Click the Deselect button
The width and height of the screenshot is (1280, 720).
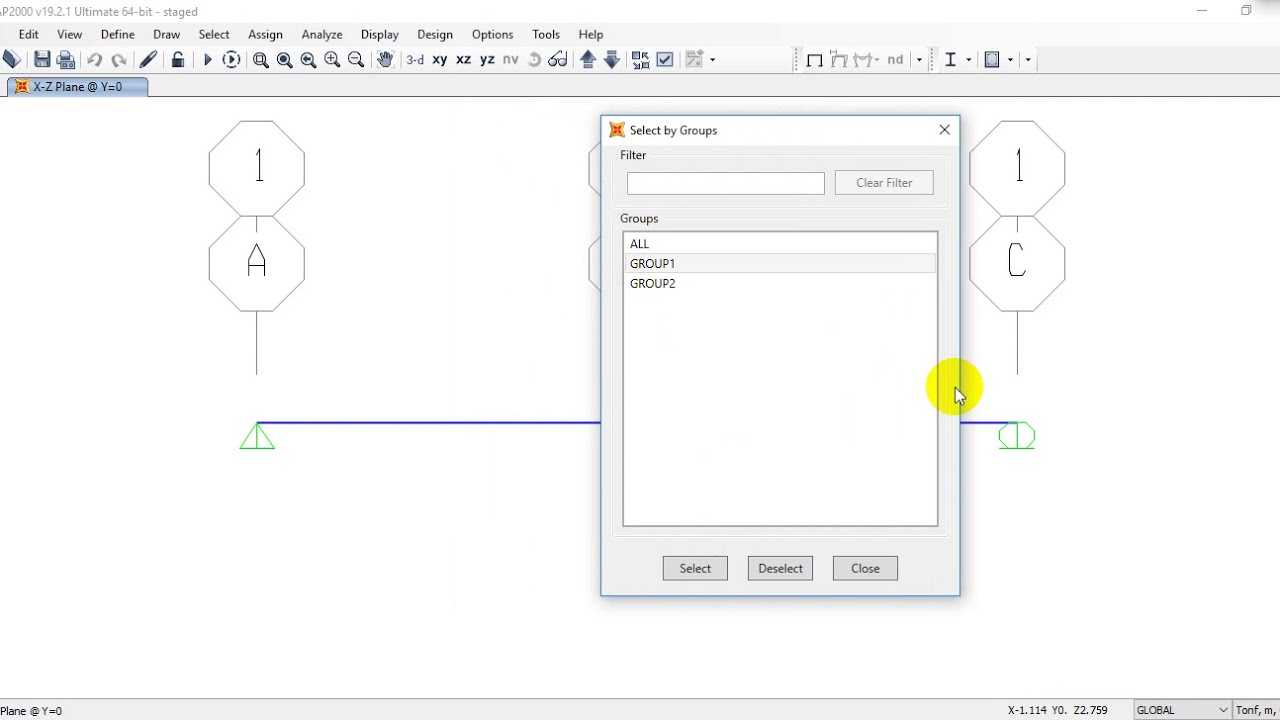[780, 568]
